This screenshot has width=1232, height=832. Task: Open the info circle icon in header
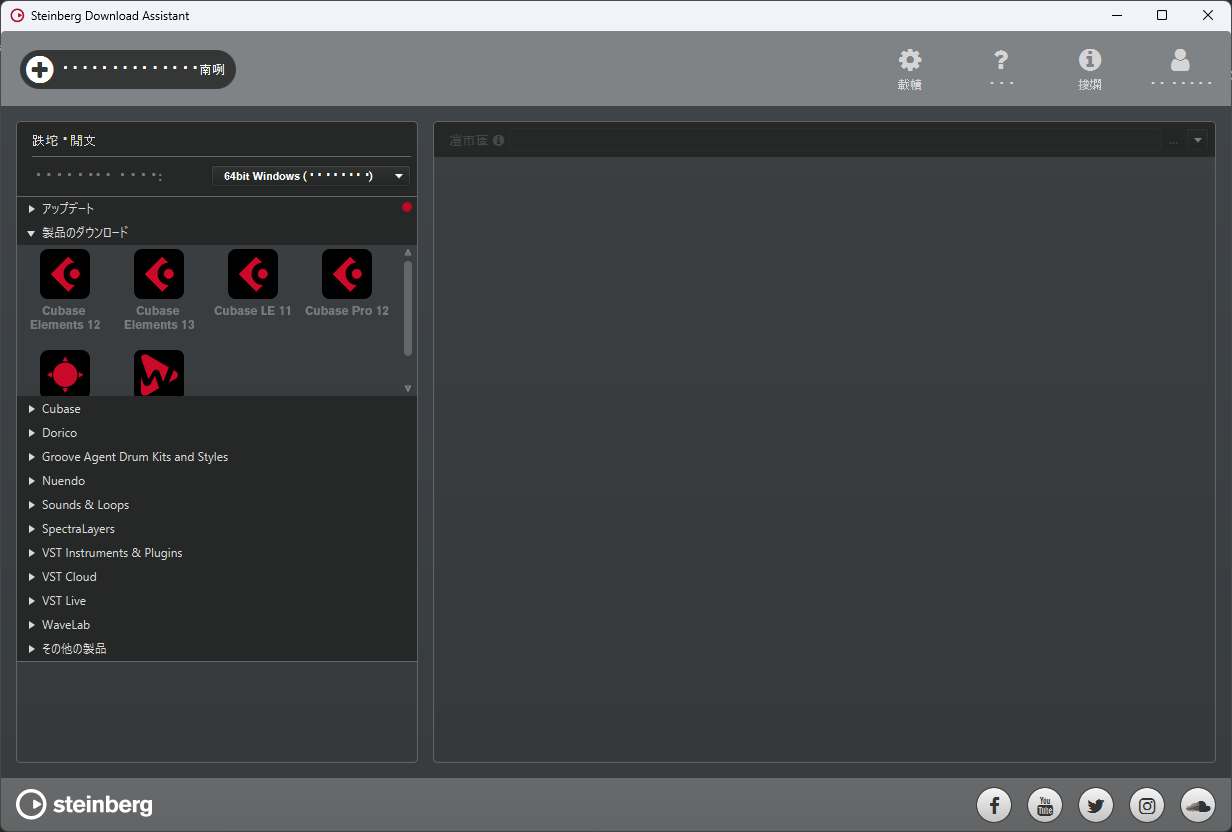click(x=1090, y=60)
